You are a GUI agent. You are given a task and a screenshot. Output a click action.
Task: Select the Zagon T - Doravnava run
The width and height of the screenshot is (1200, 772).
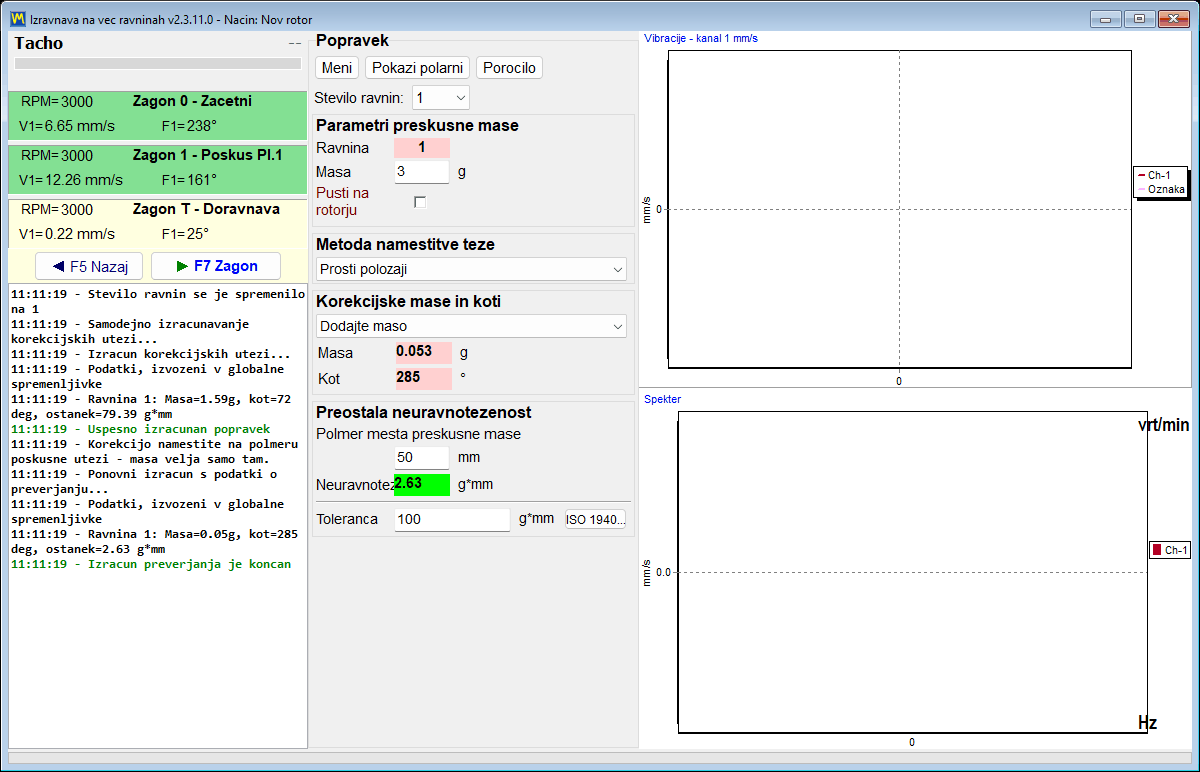point(158,223)
